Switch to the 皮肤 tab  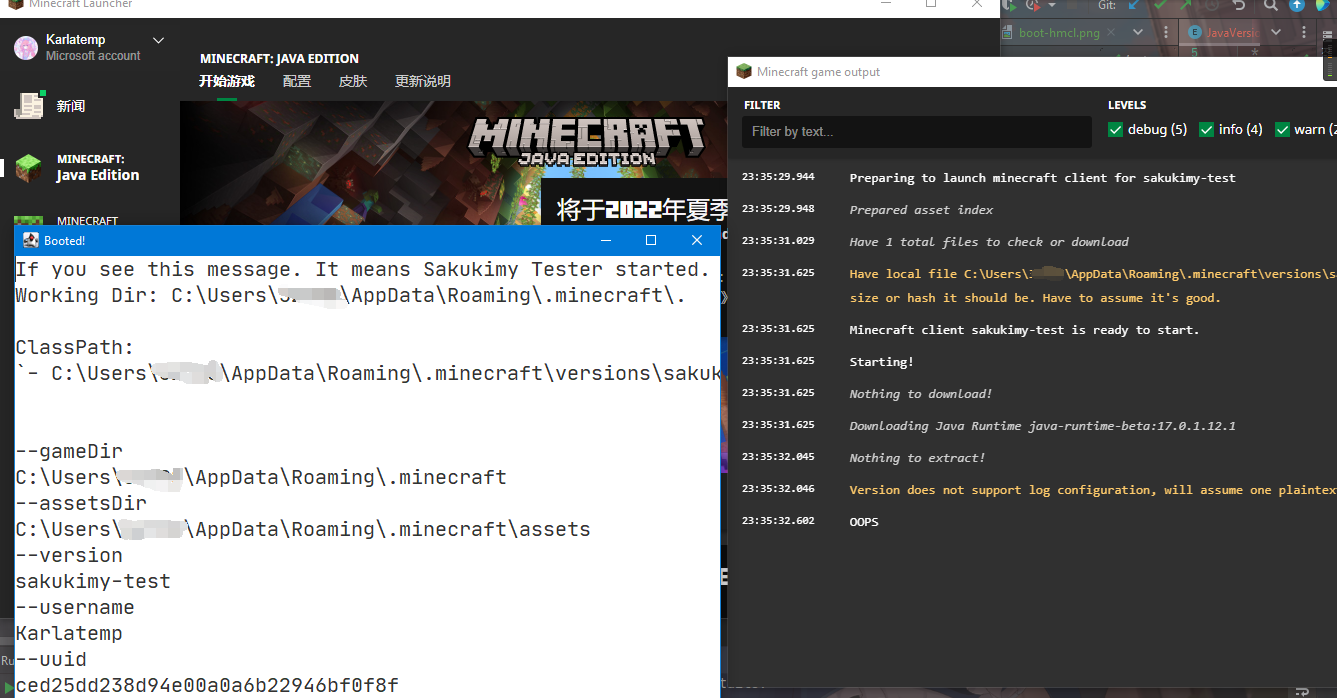[x=353, y=81]
